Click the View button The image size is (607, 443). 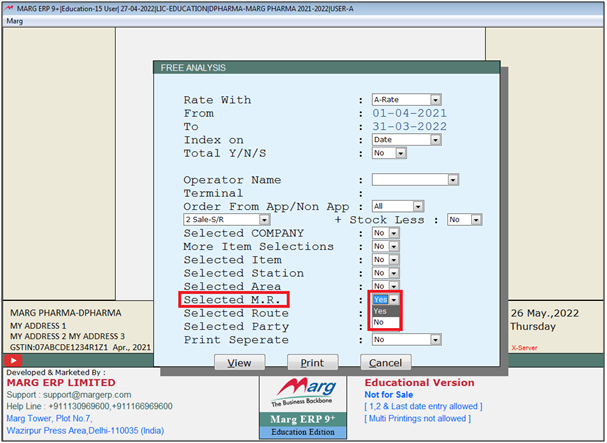[240, 362]
